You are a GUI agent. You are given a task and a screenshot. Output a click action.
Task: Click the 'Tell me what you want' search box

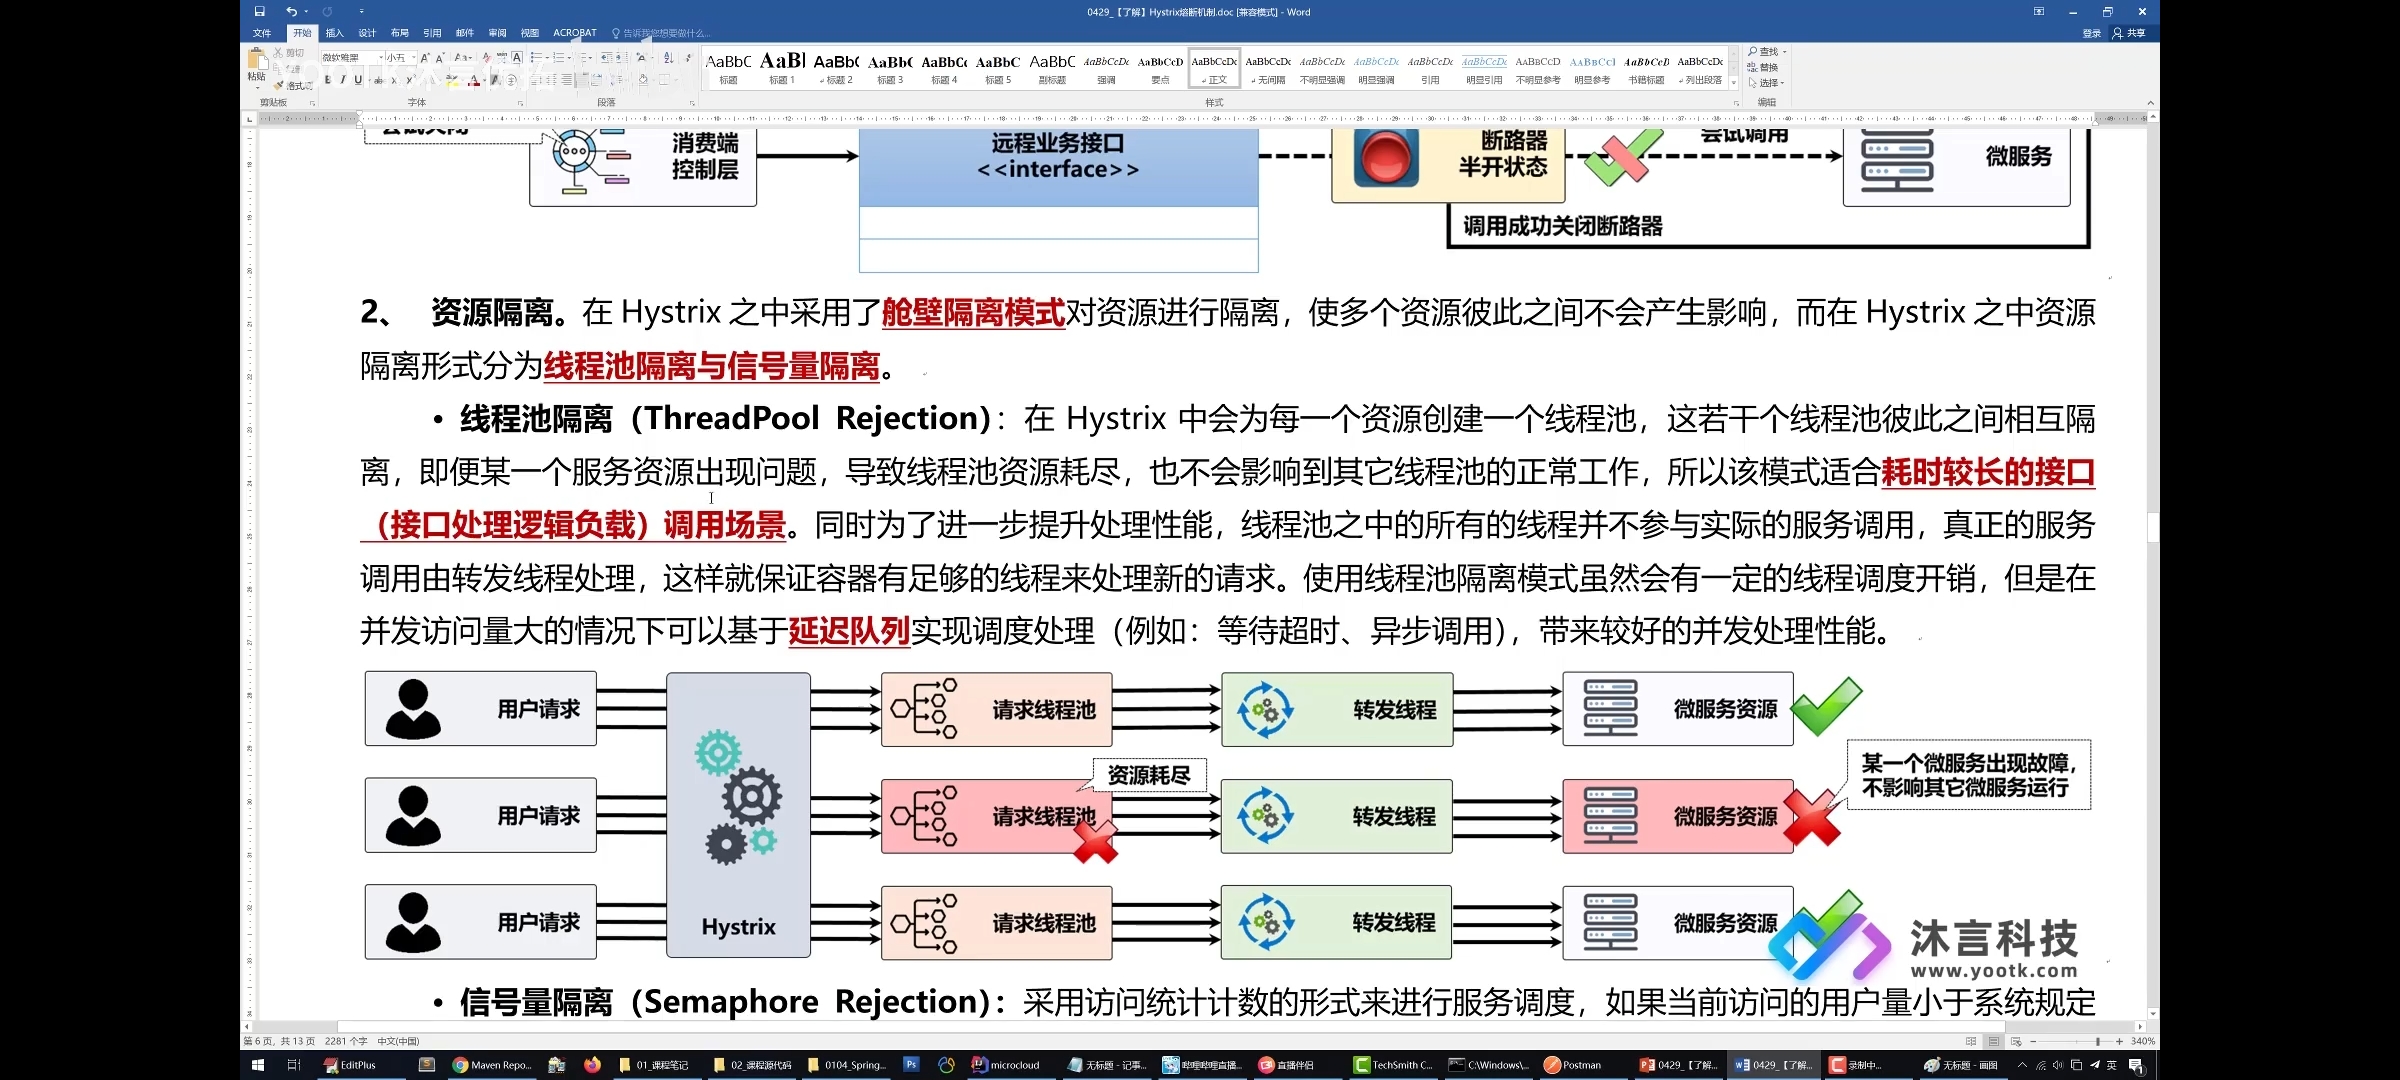(x=662, y=33)
